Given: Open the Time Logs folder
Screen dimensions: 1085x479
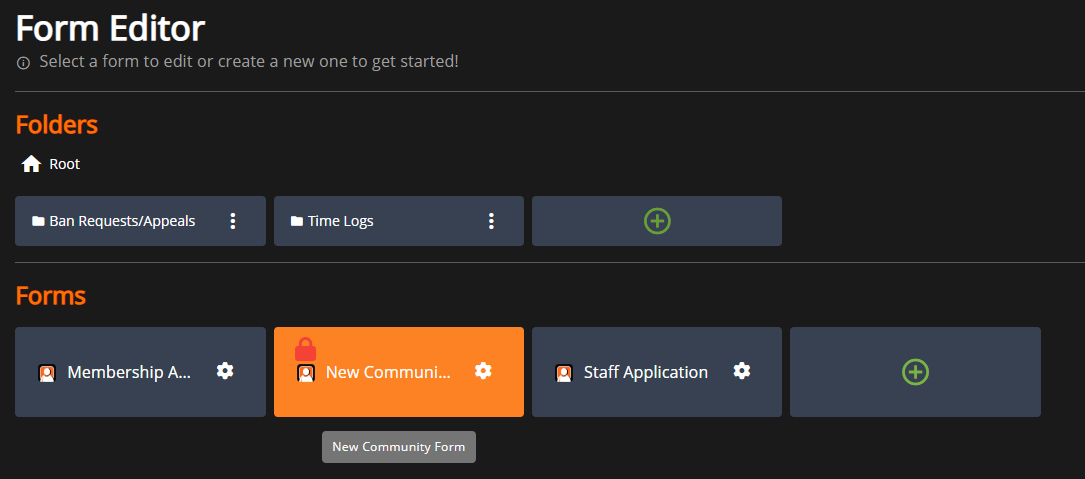Looking at the screenshot, I should tap(341, 221).
